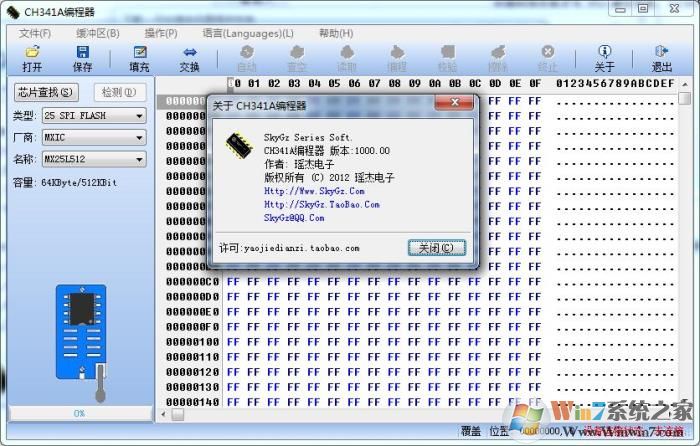Start the 自动 auto operation icon
This screenshot has width=700, height=446.
click(246, 58)
